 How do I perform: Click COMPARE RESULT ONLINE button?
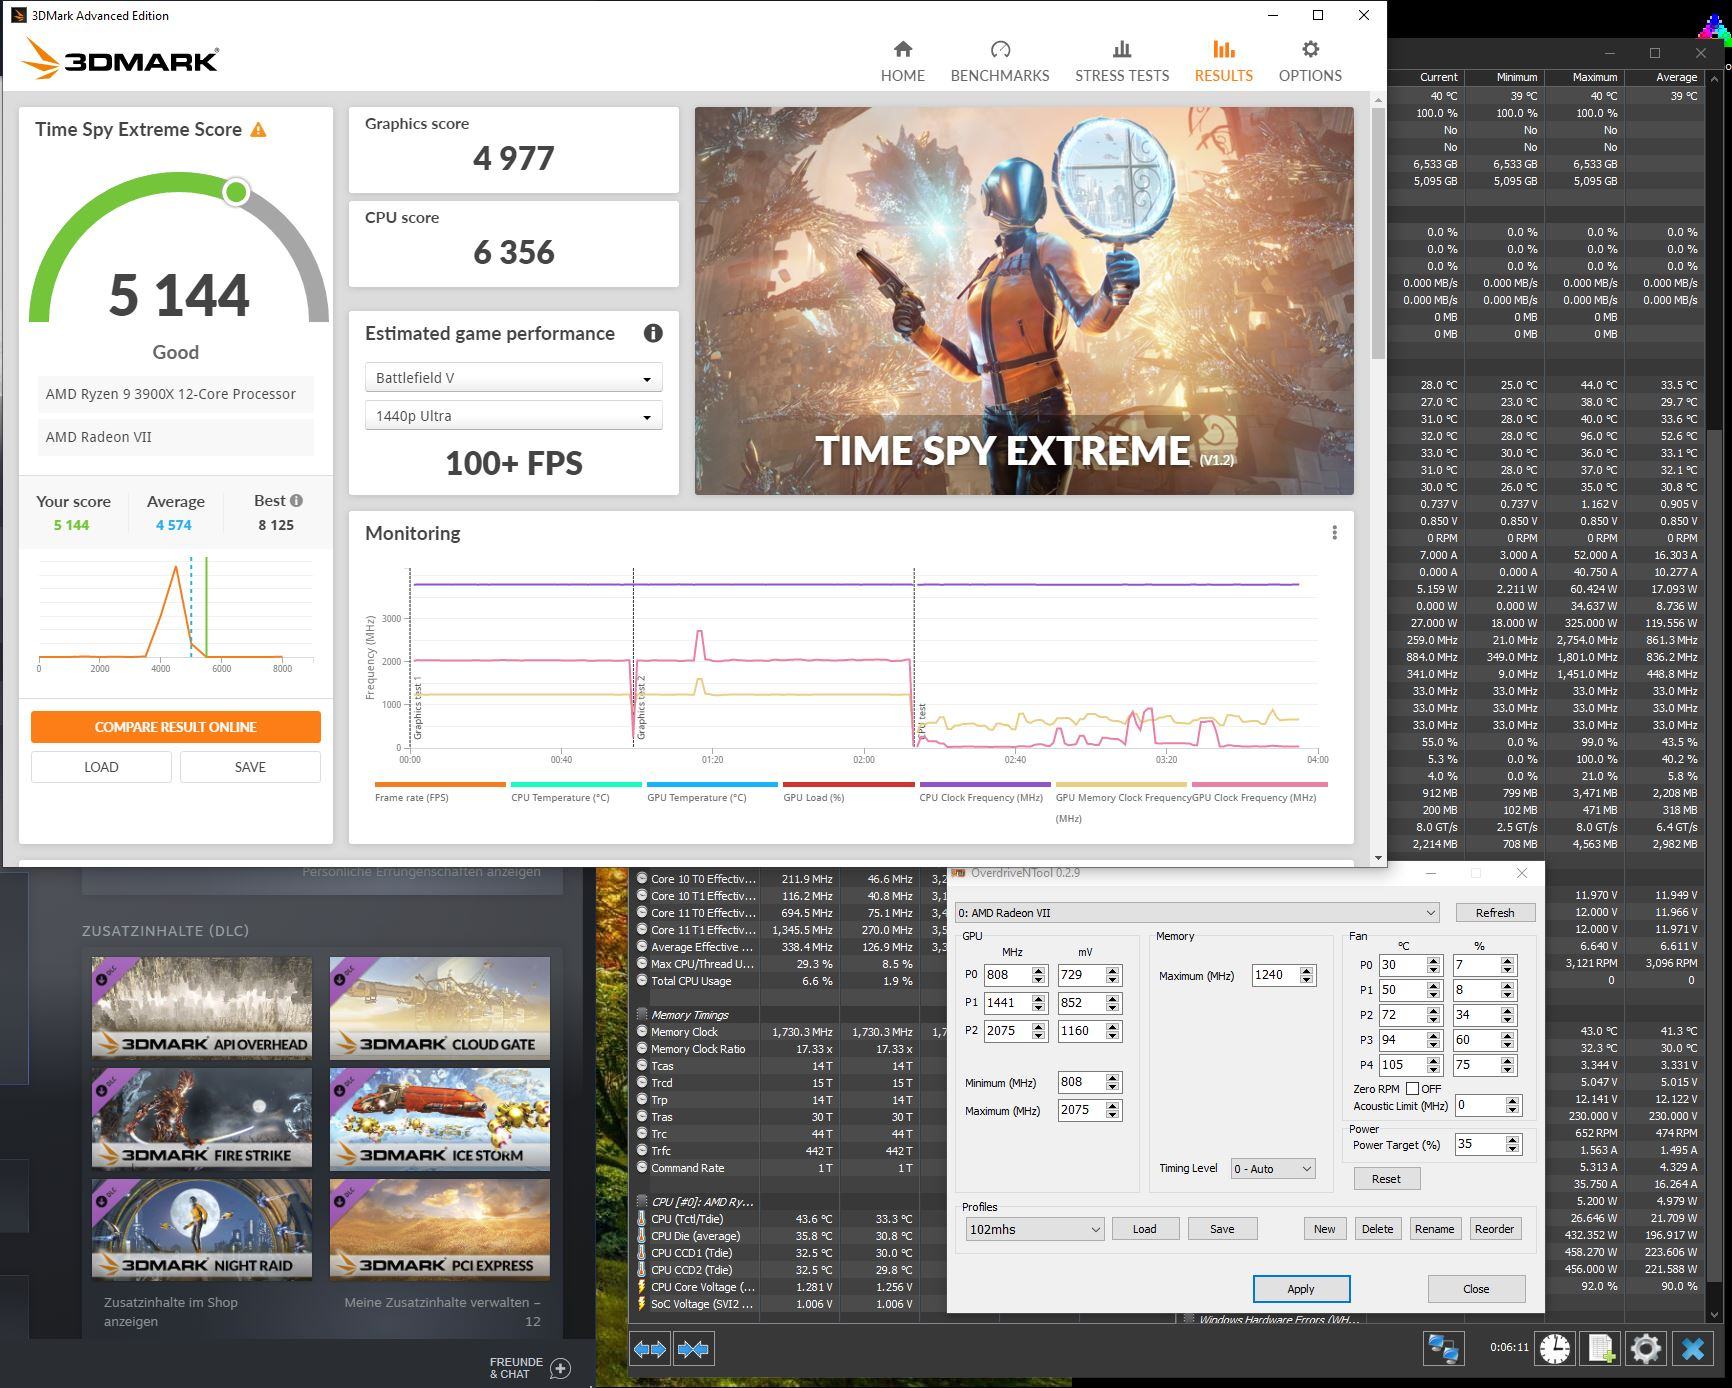tap(175, 727)
